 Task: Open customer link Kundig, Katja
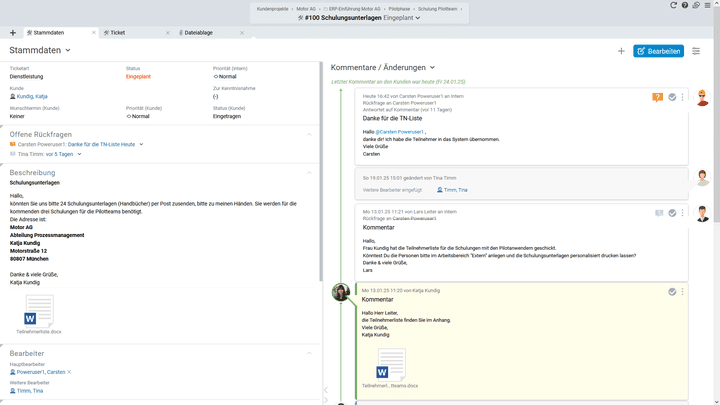click(32, 97)
